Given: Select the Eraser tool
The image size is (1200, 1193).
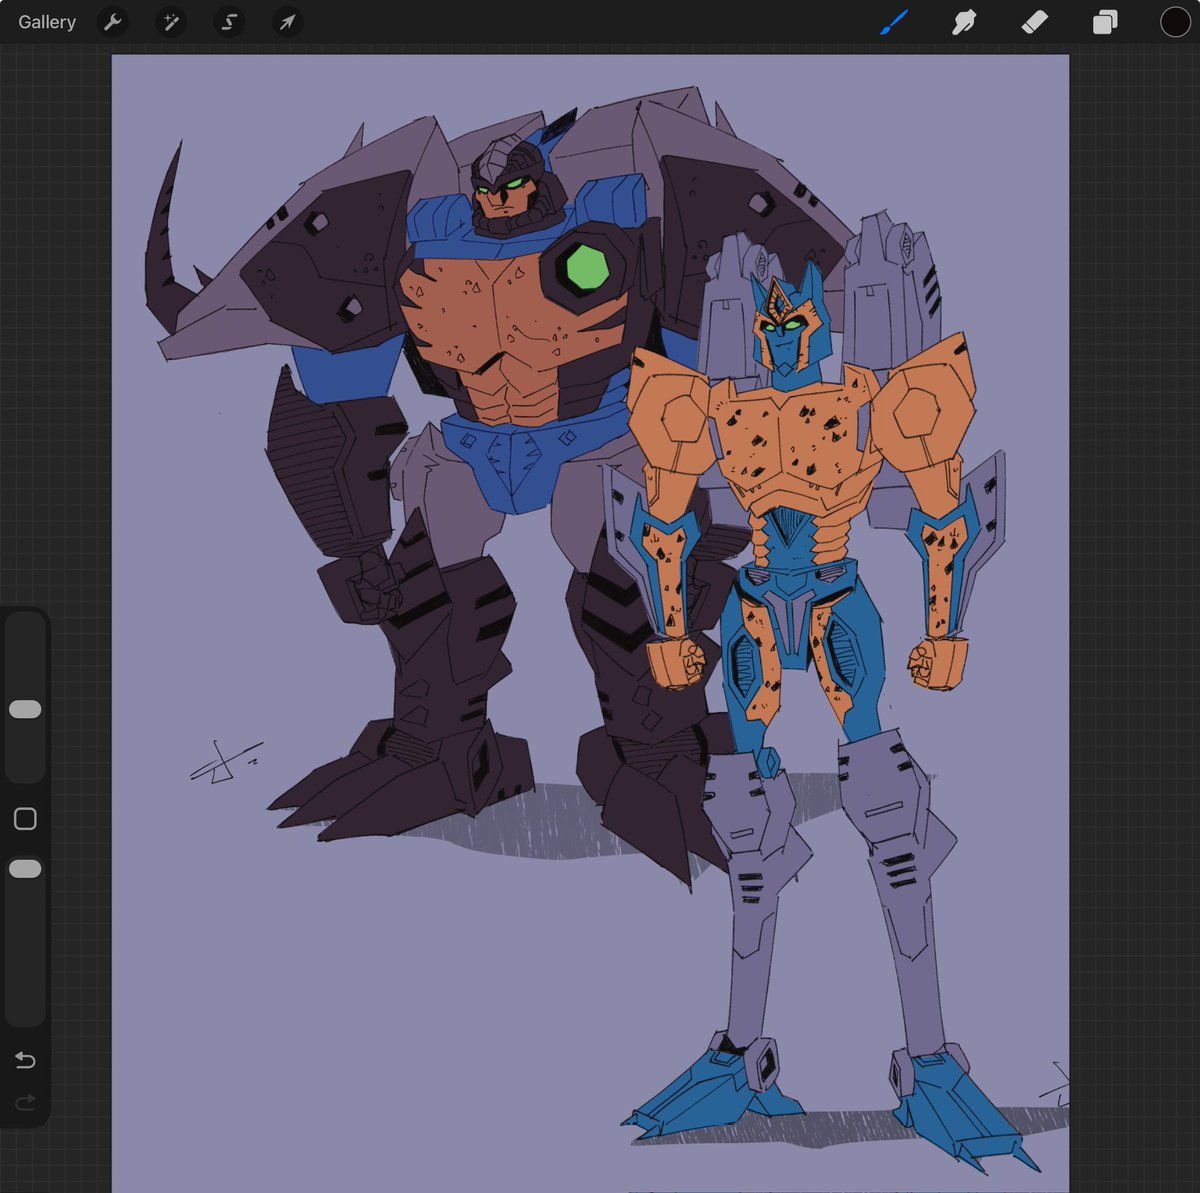Looking at the screenshot, I should [1034, 22].
